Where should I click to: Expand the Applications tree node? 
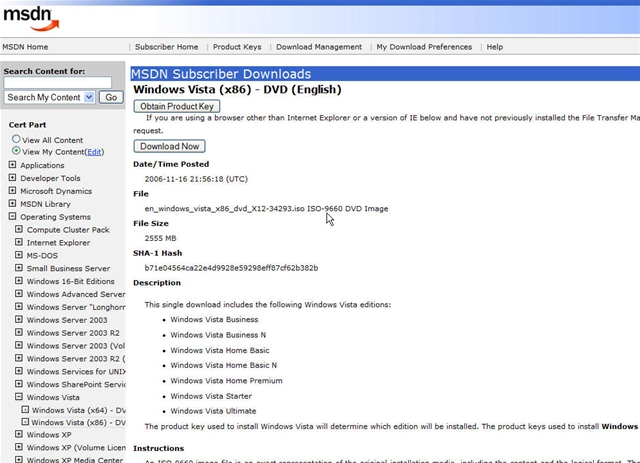[12, 165]
